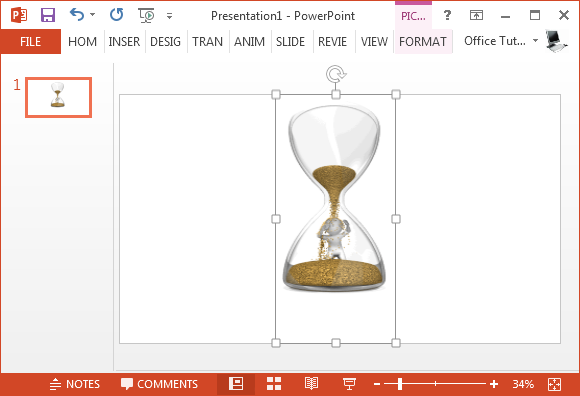Open PowerPoint Help question mark
The image size is (580, 396).
coord(447,15)
